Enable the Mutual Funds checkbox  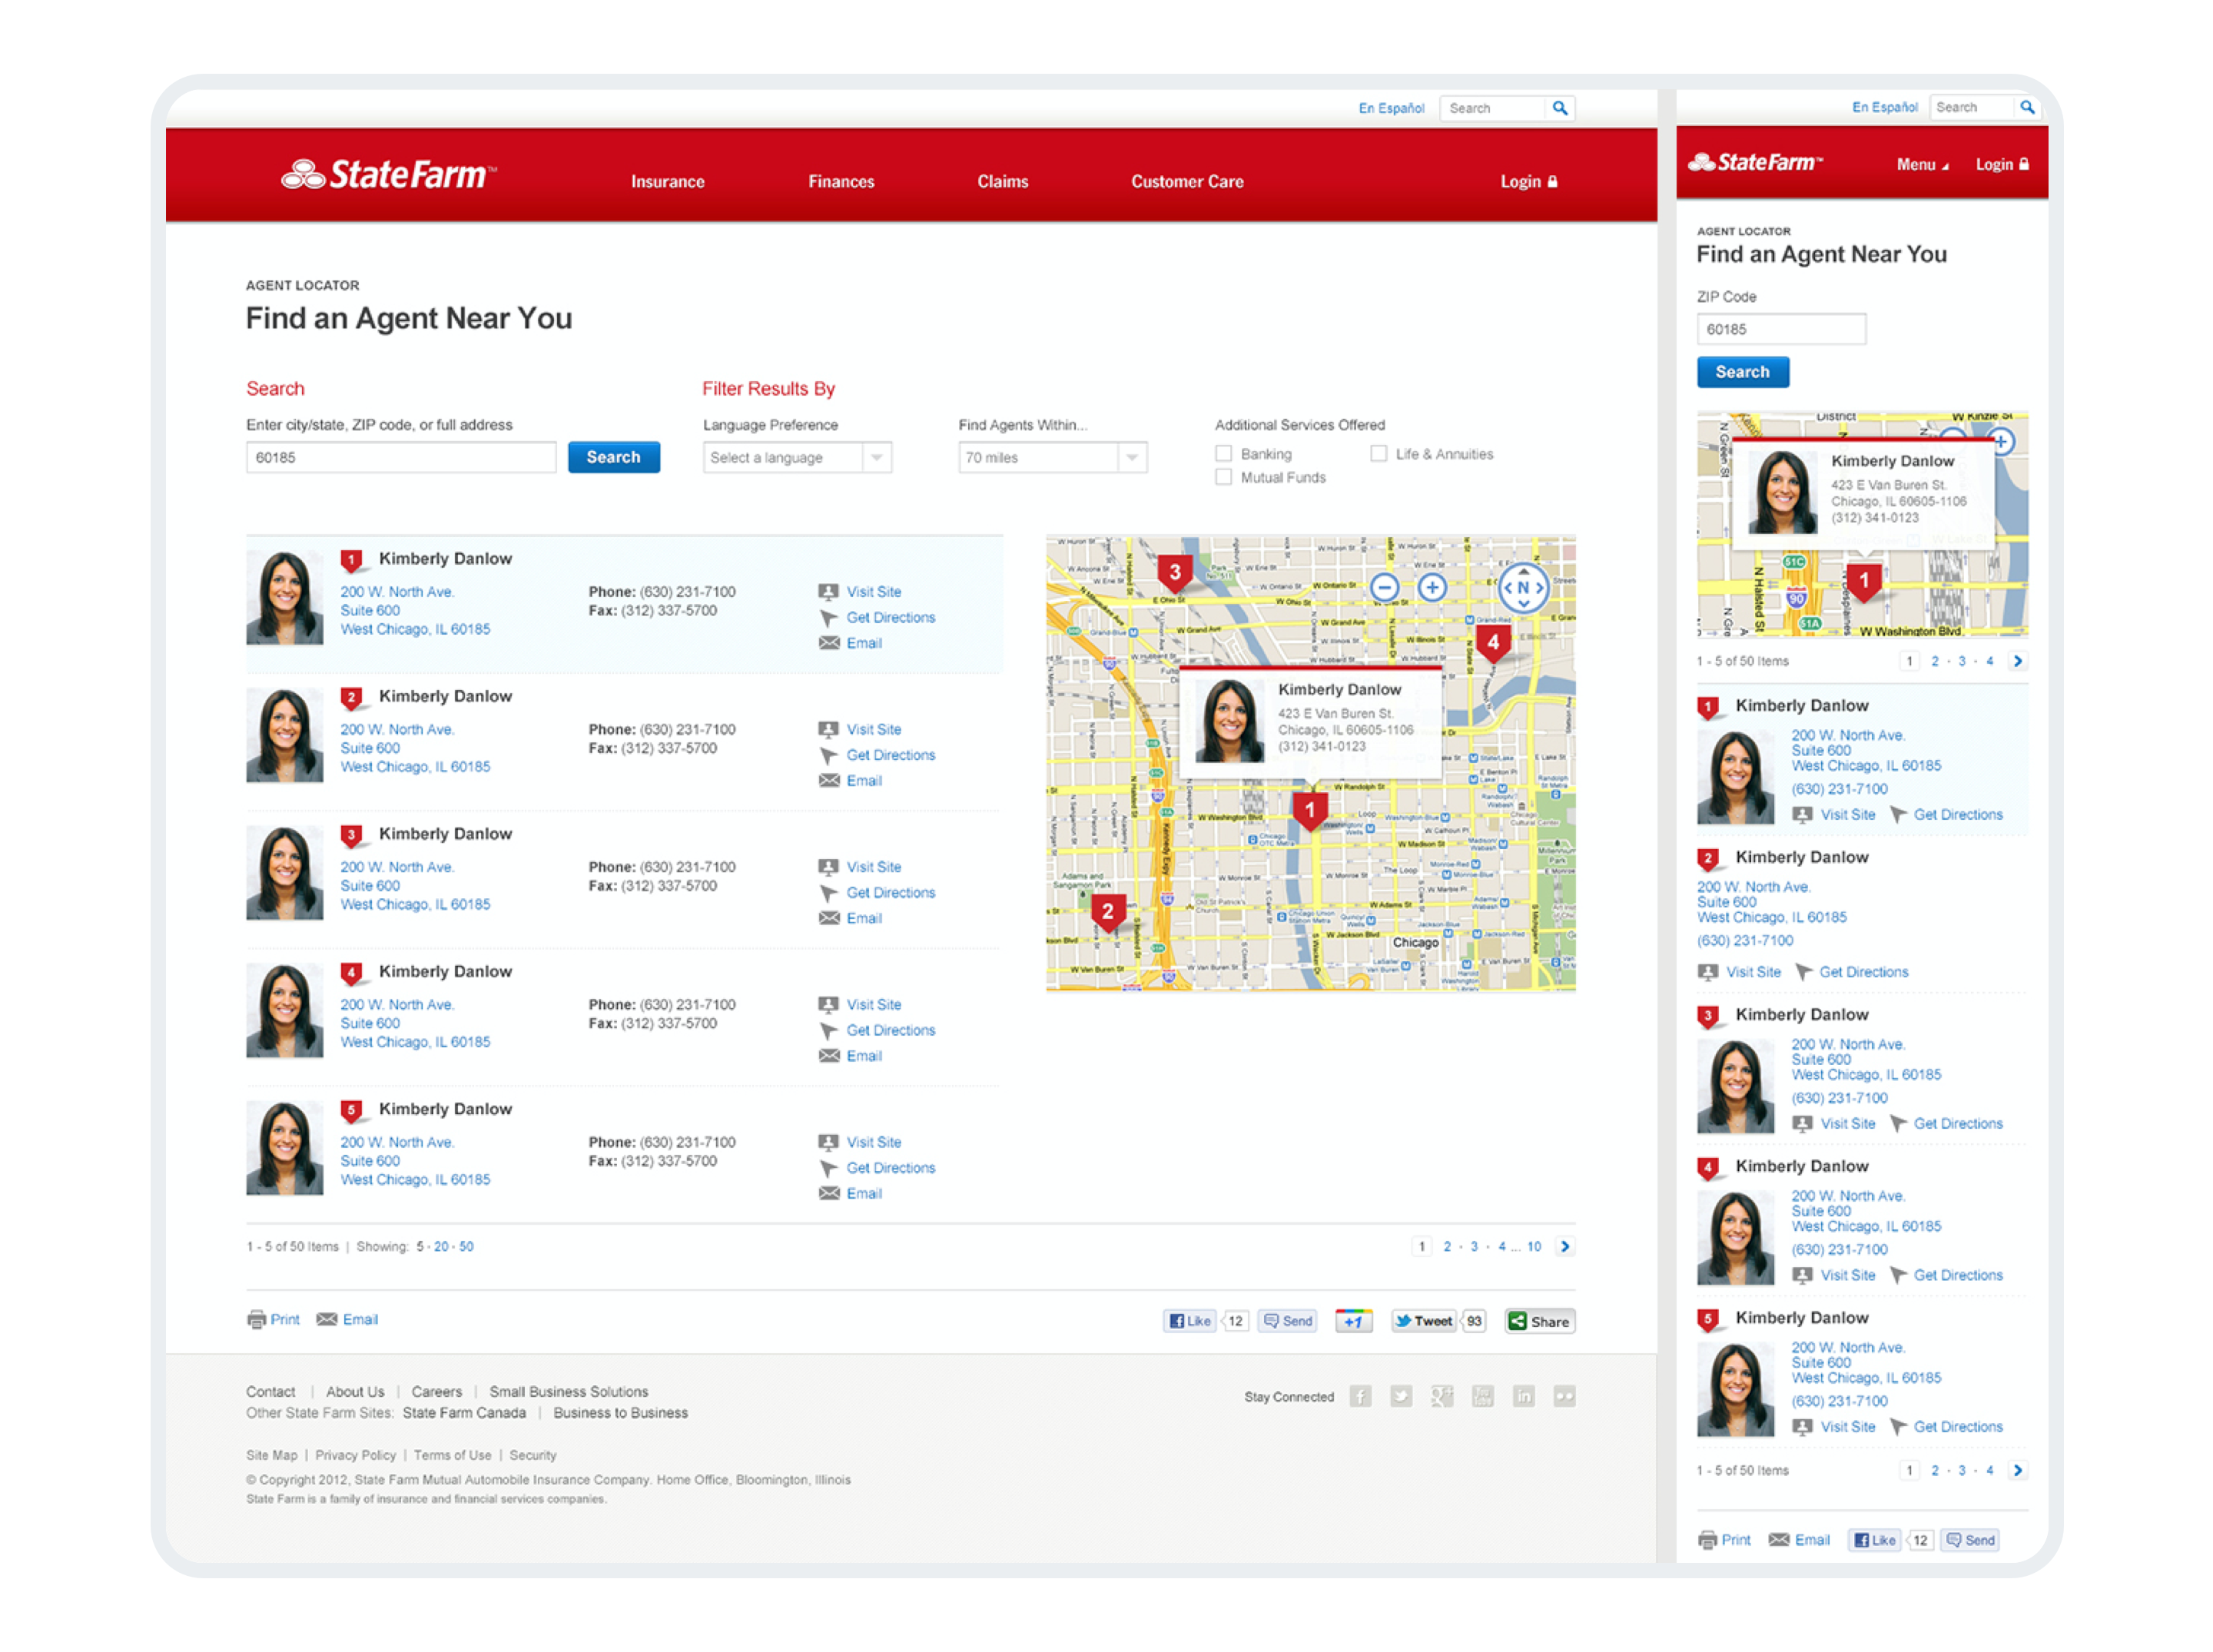coord(1223,478)
